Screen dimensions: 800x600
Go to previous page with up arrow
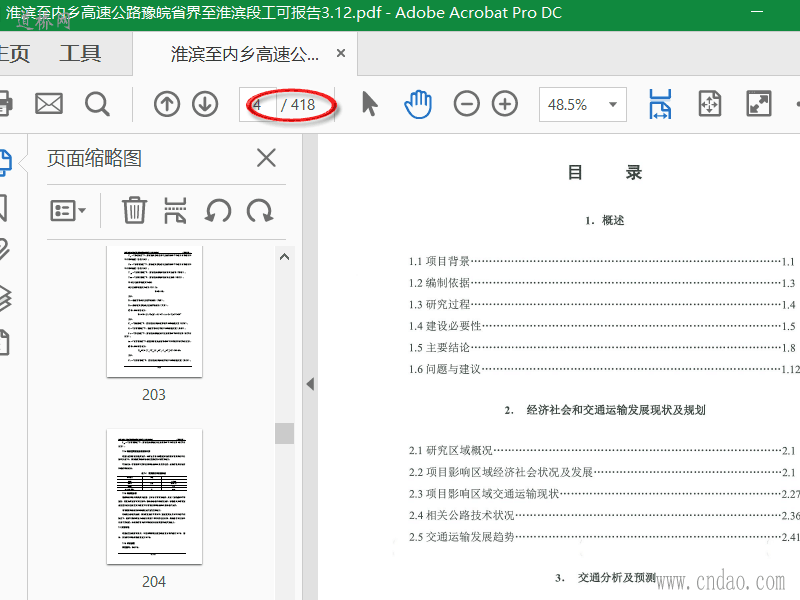tap(167, 104)
